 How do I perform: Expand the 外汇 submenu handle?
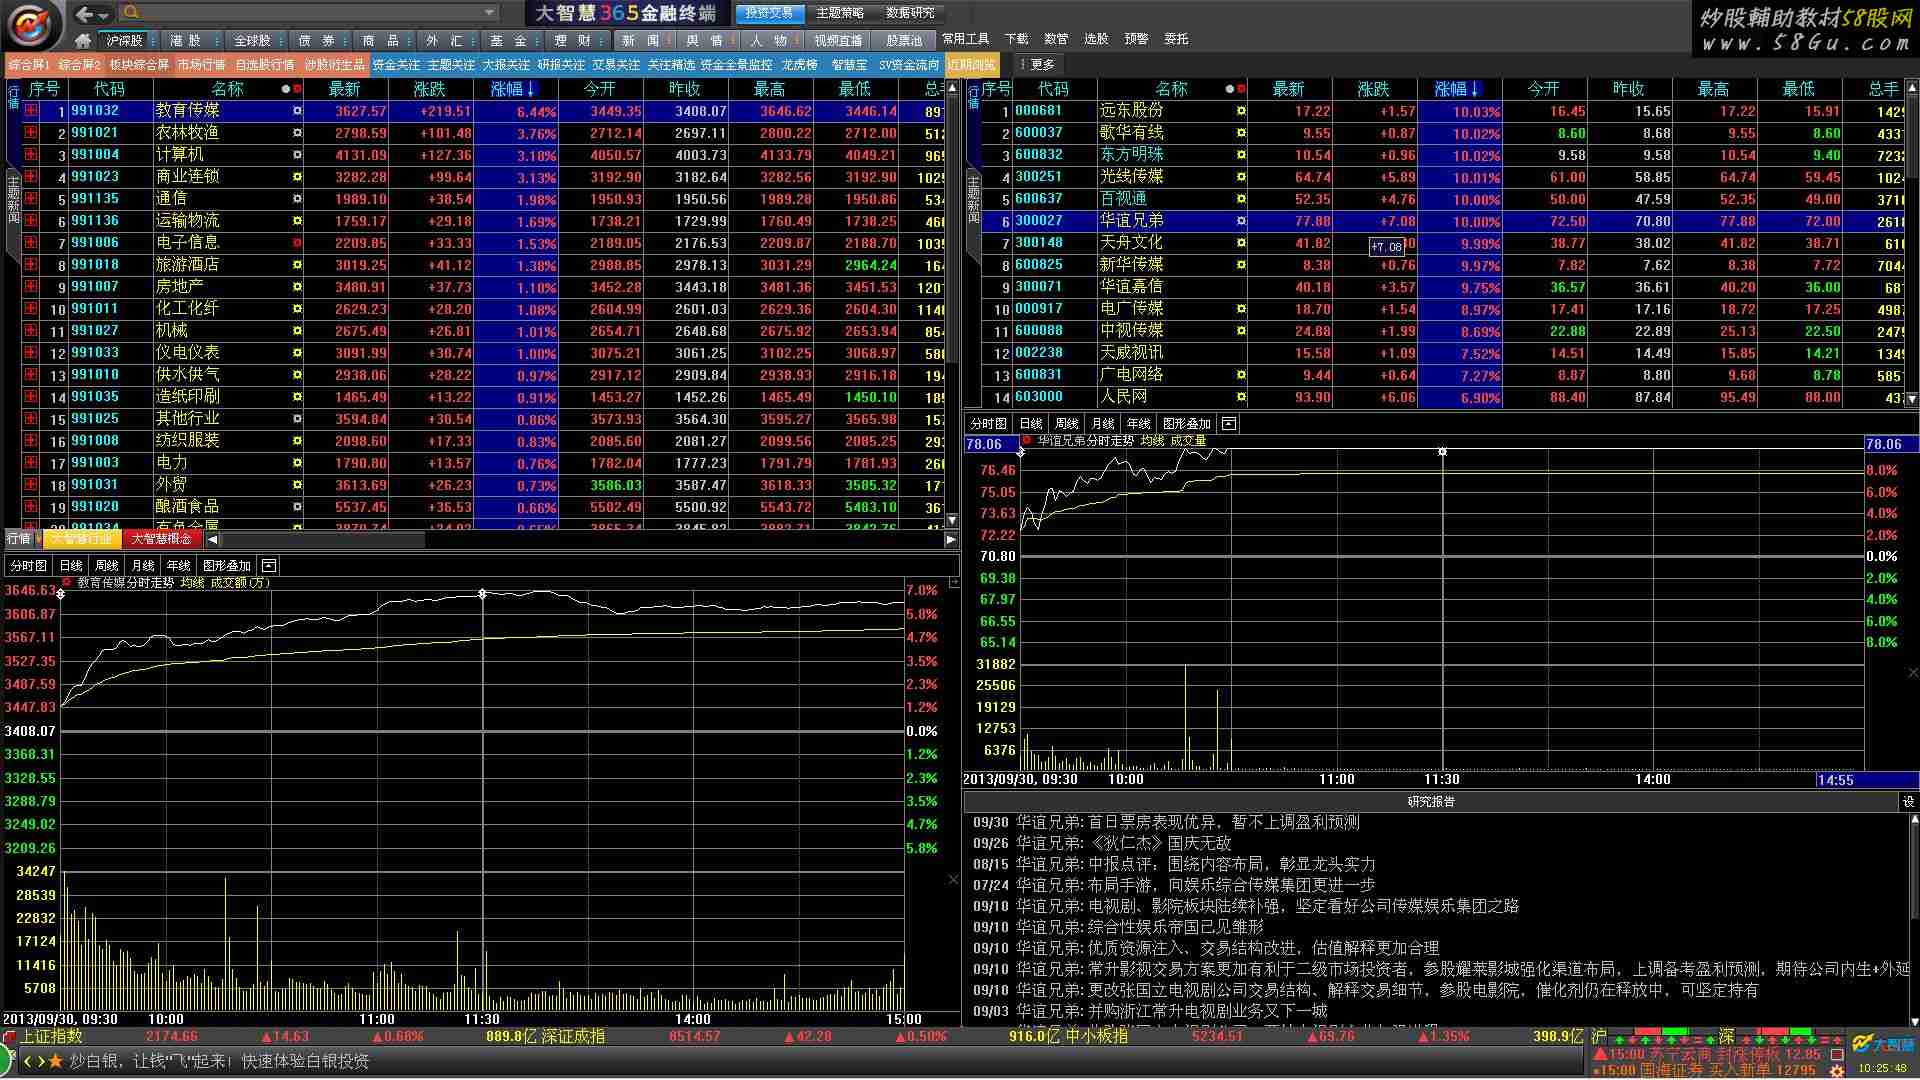tap(473, 41)
